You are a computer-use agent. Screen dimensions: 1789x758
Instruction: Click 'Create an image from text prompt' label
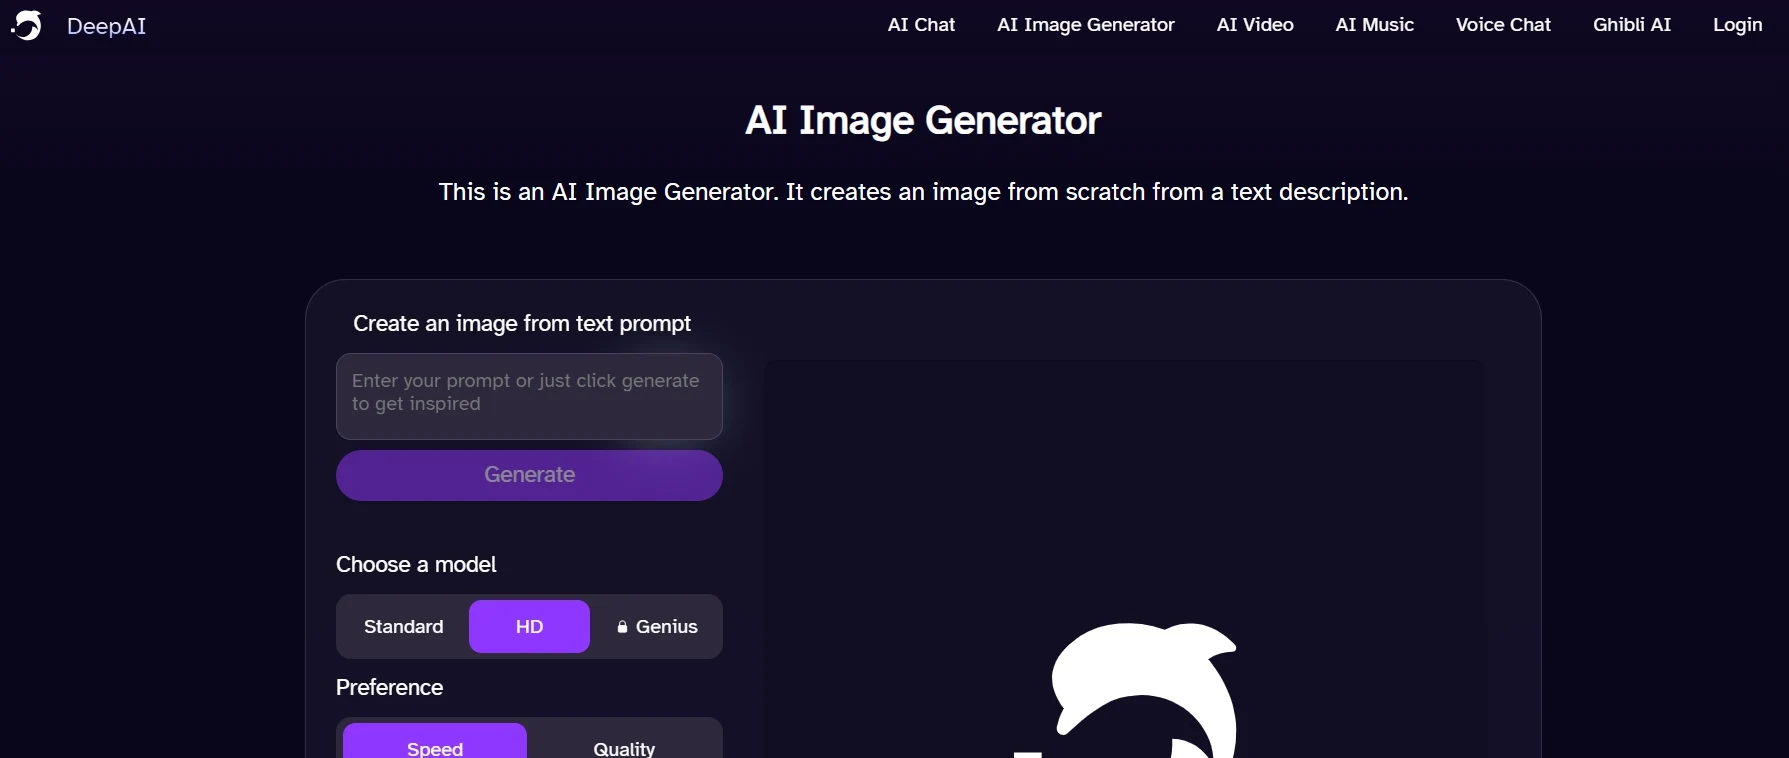[x=522, y=323]
